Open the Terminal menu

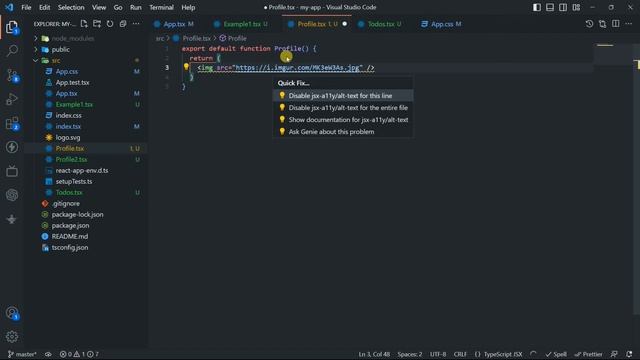pos(161,7)
